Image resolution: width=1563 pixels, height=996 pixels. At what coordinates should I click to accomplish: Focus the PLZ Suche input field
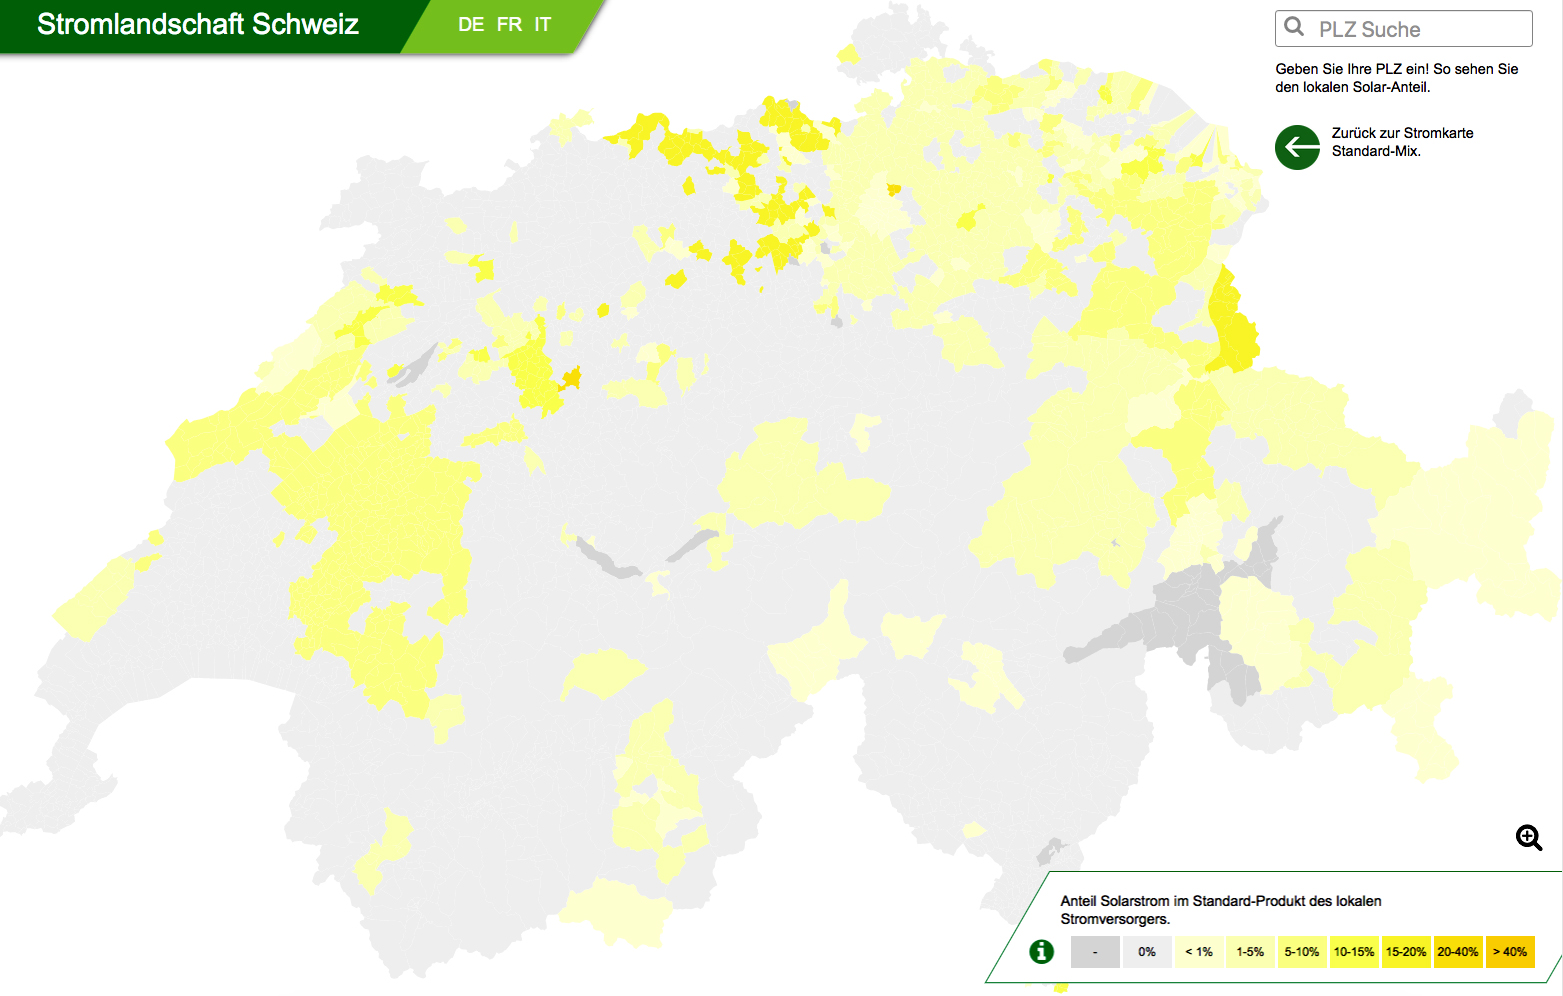click(1404, 29)
